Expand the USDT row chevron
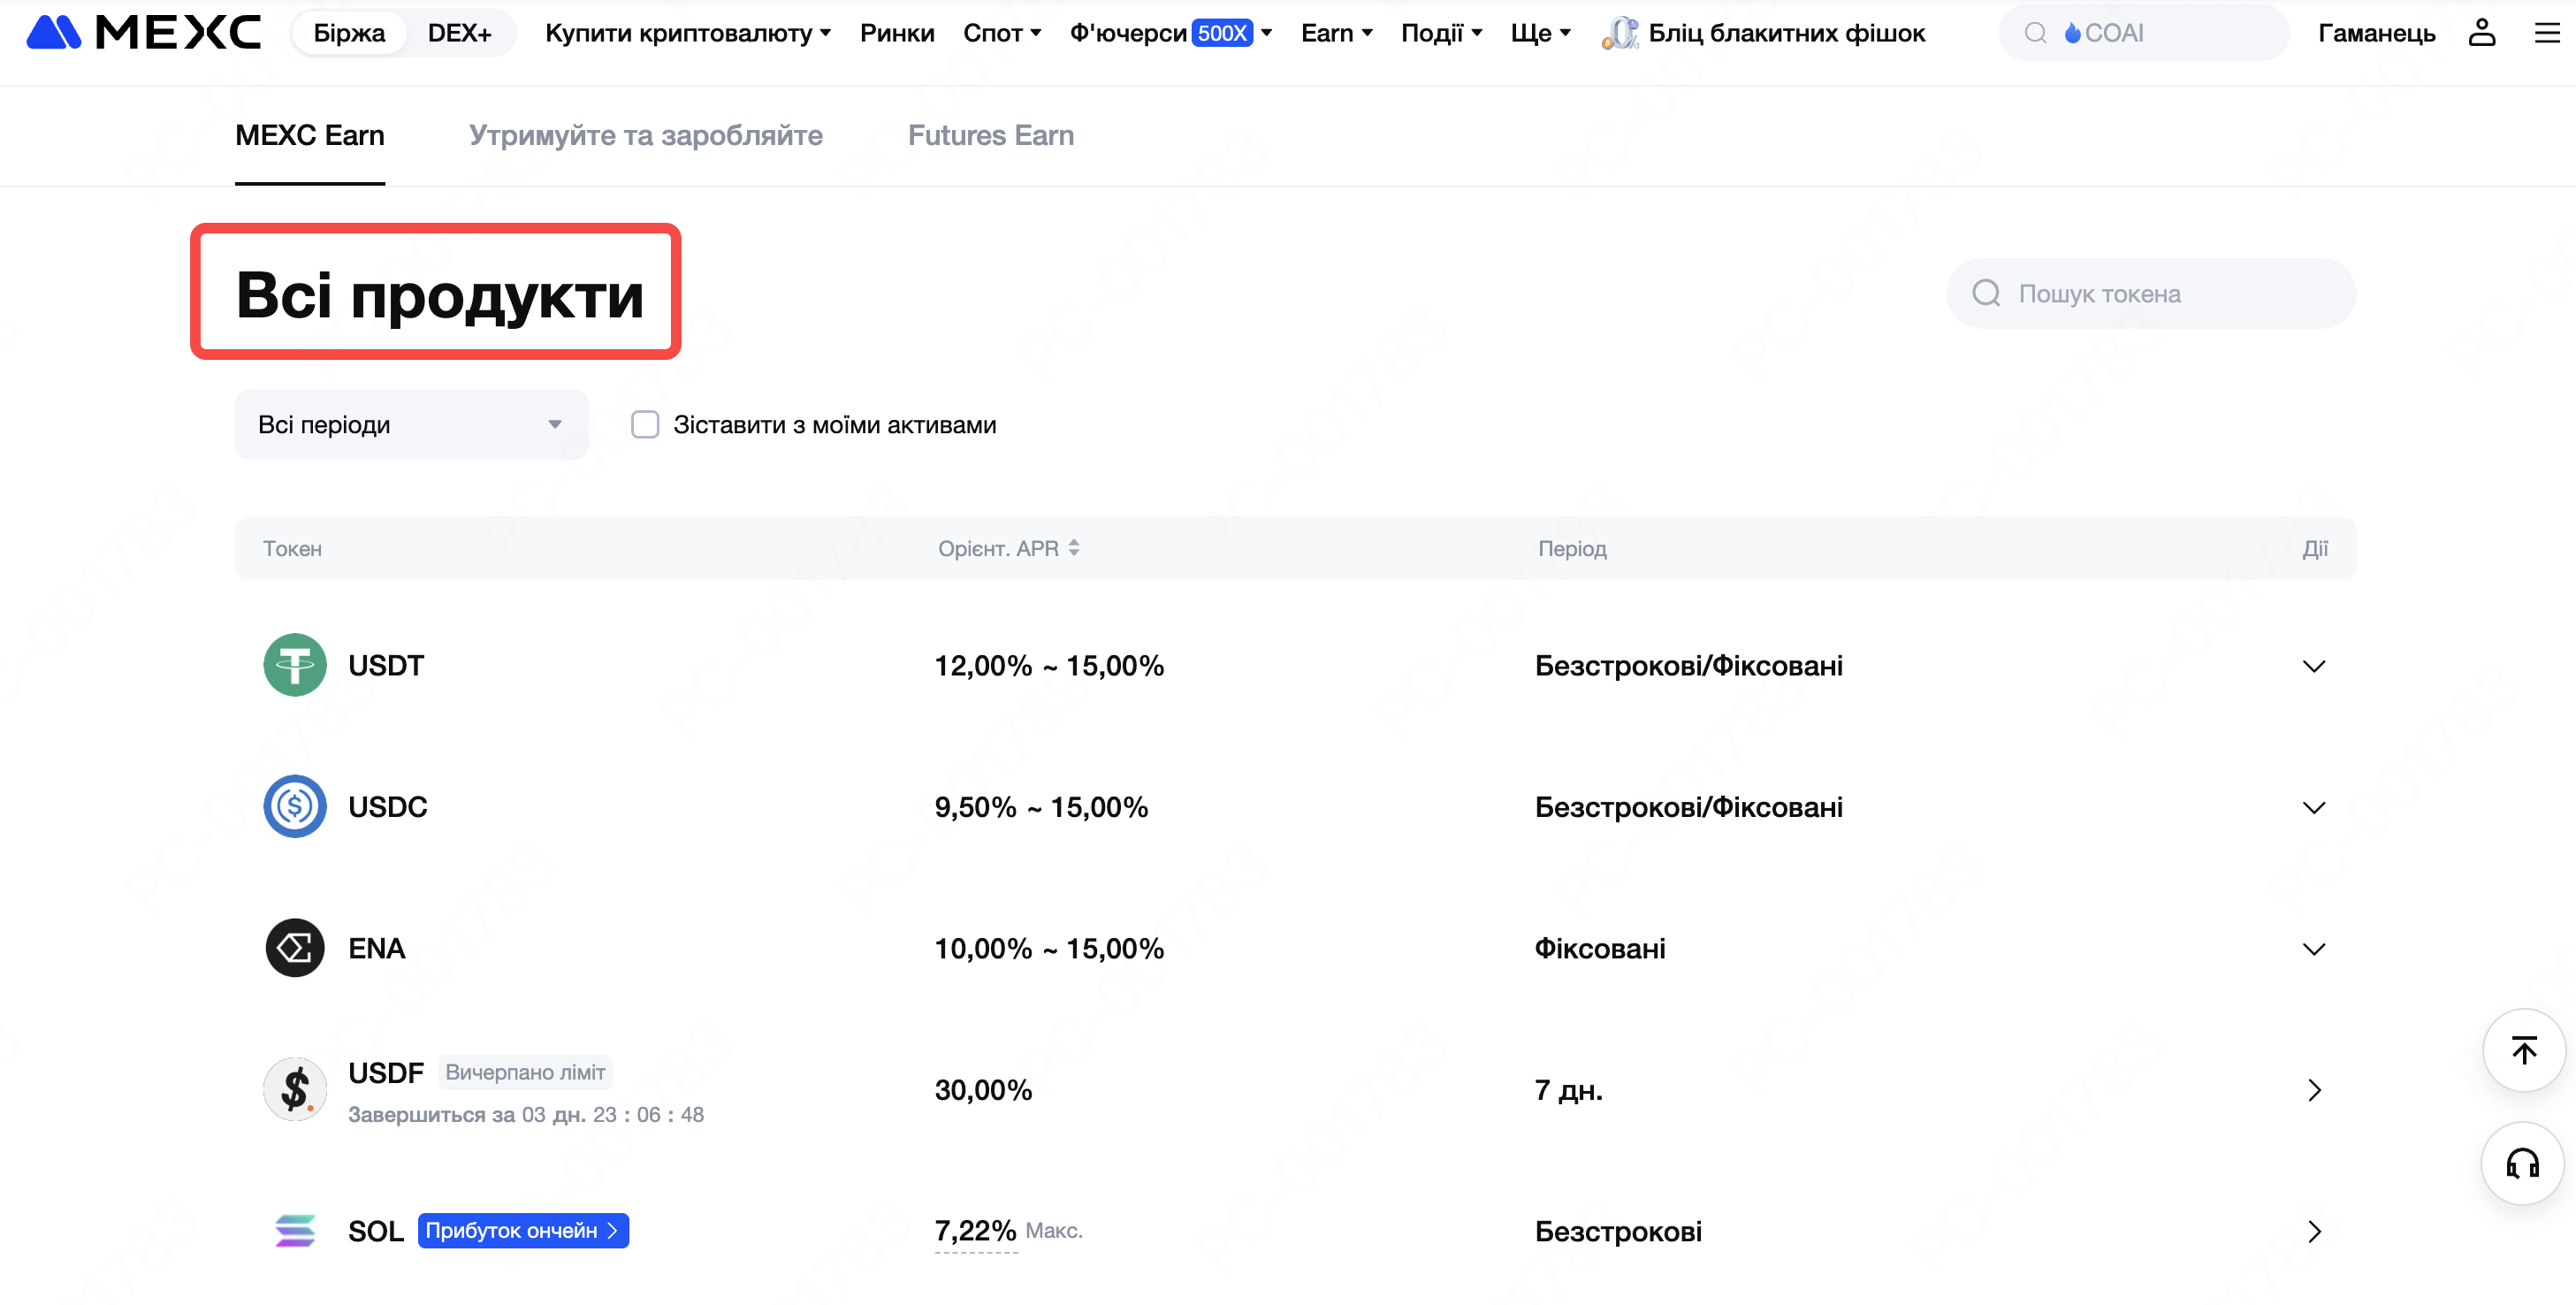Screen dimensions: 2576x1305 coord(2313,666)
